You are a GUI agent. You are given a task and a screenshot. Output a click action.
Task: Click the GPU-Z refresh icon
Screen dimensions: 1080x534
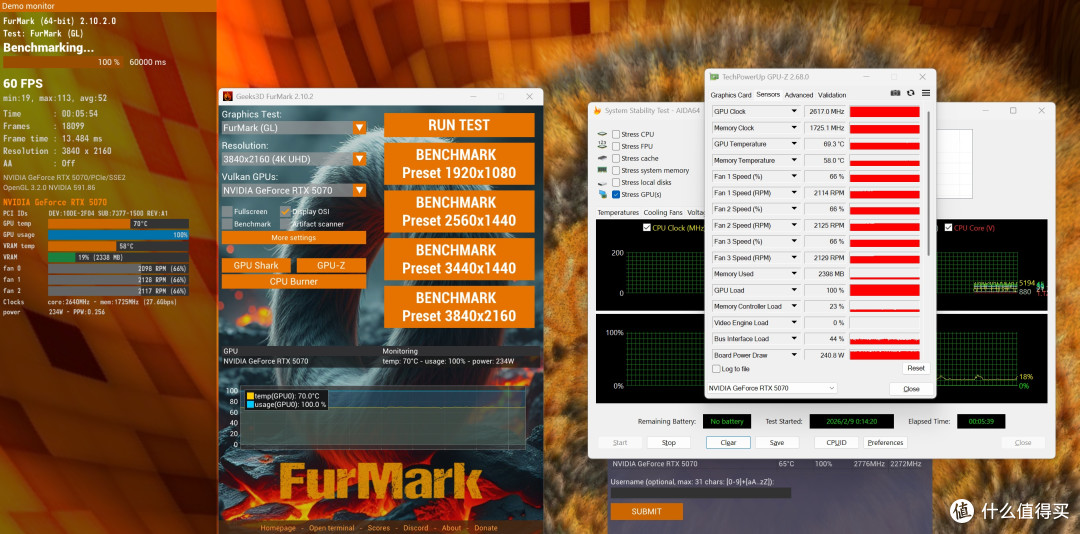pos(911,93)
